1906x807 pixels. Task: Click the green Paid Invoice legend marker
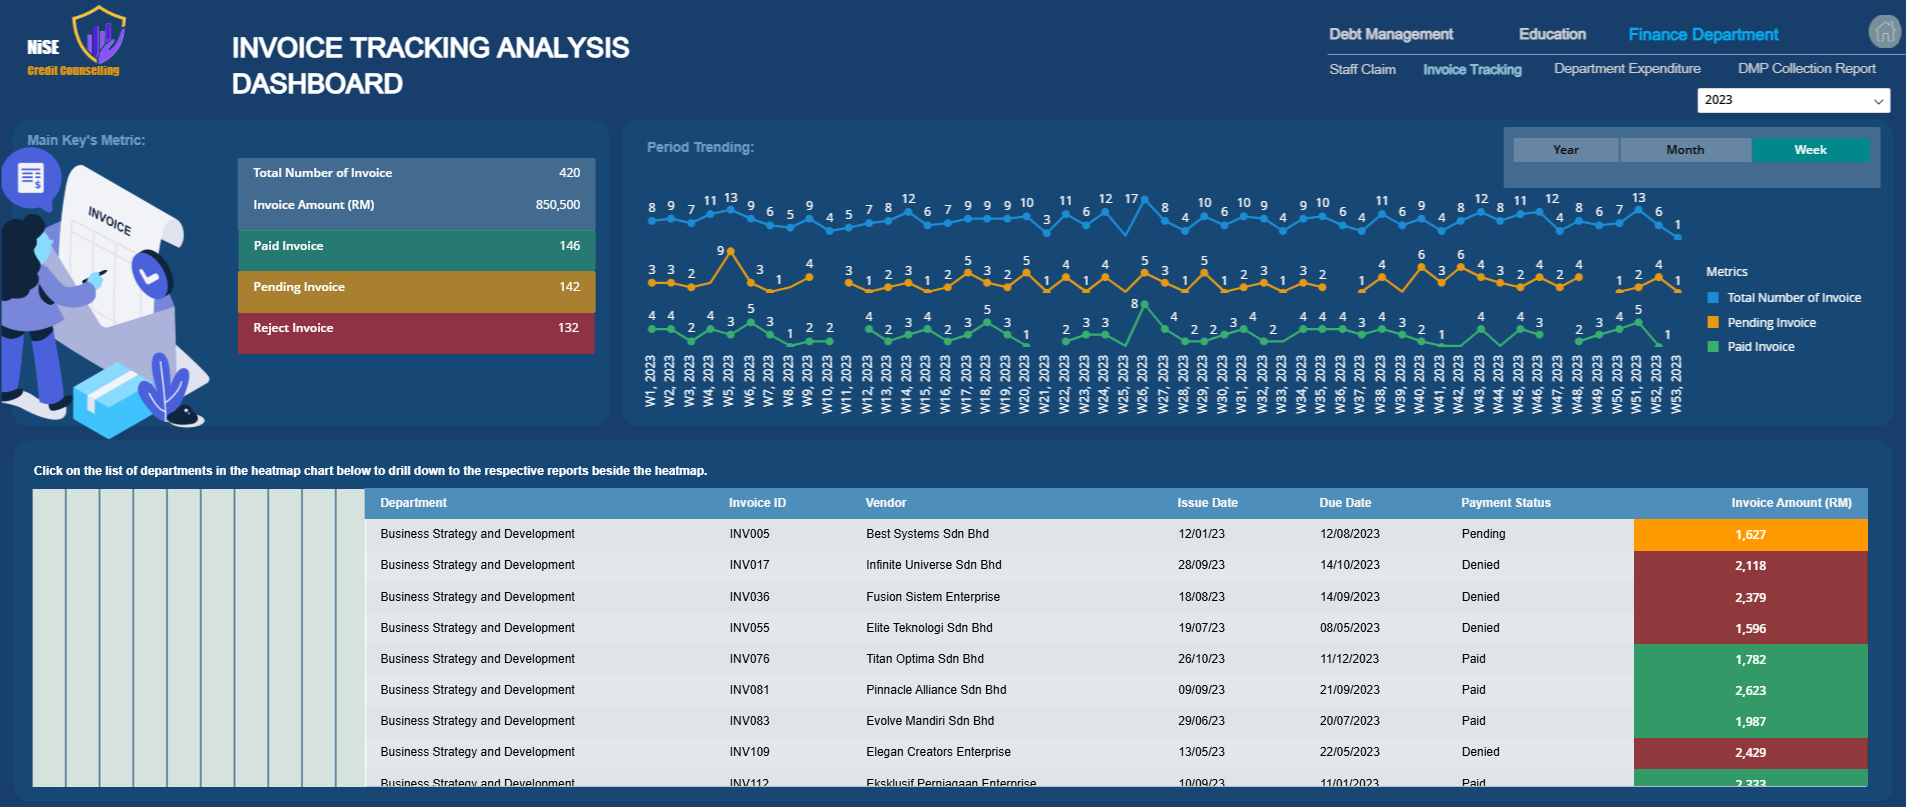tap(1713, 347)
